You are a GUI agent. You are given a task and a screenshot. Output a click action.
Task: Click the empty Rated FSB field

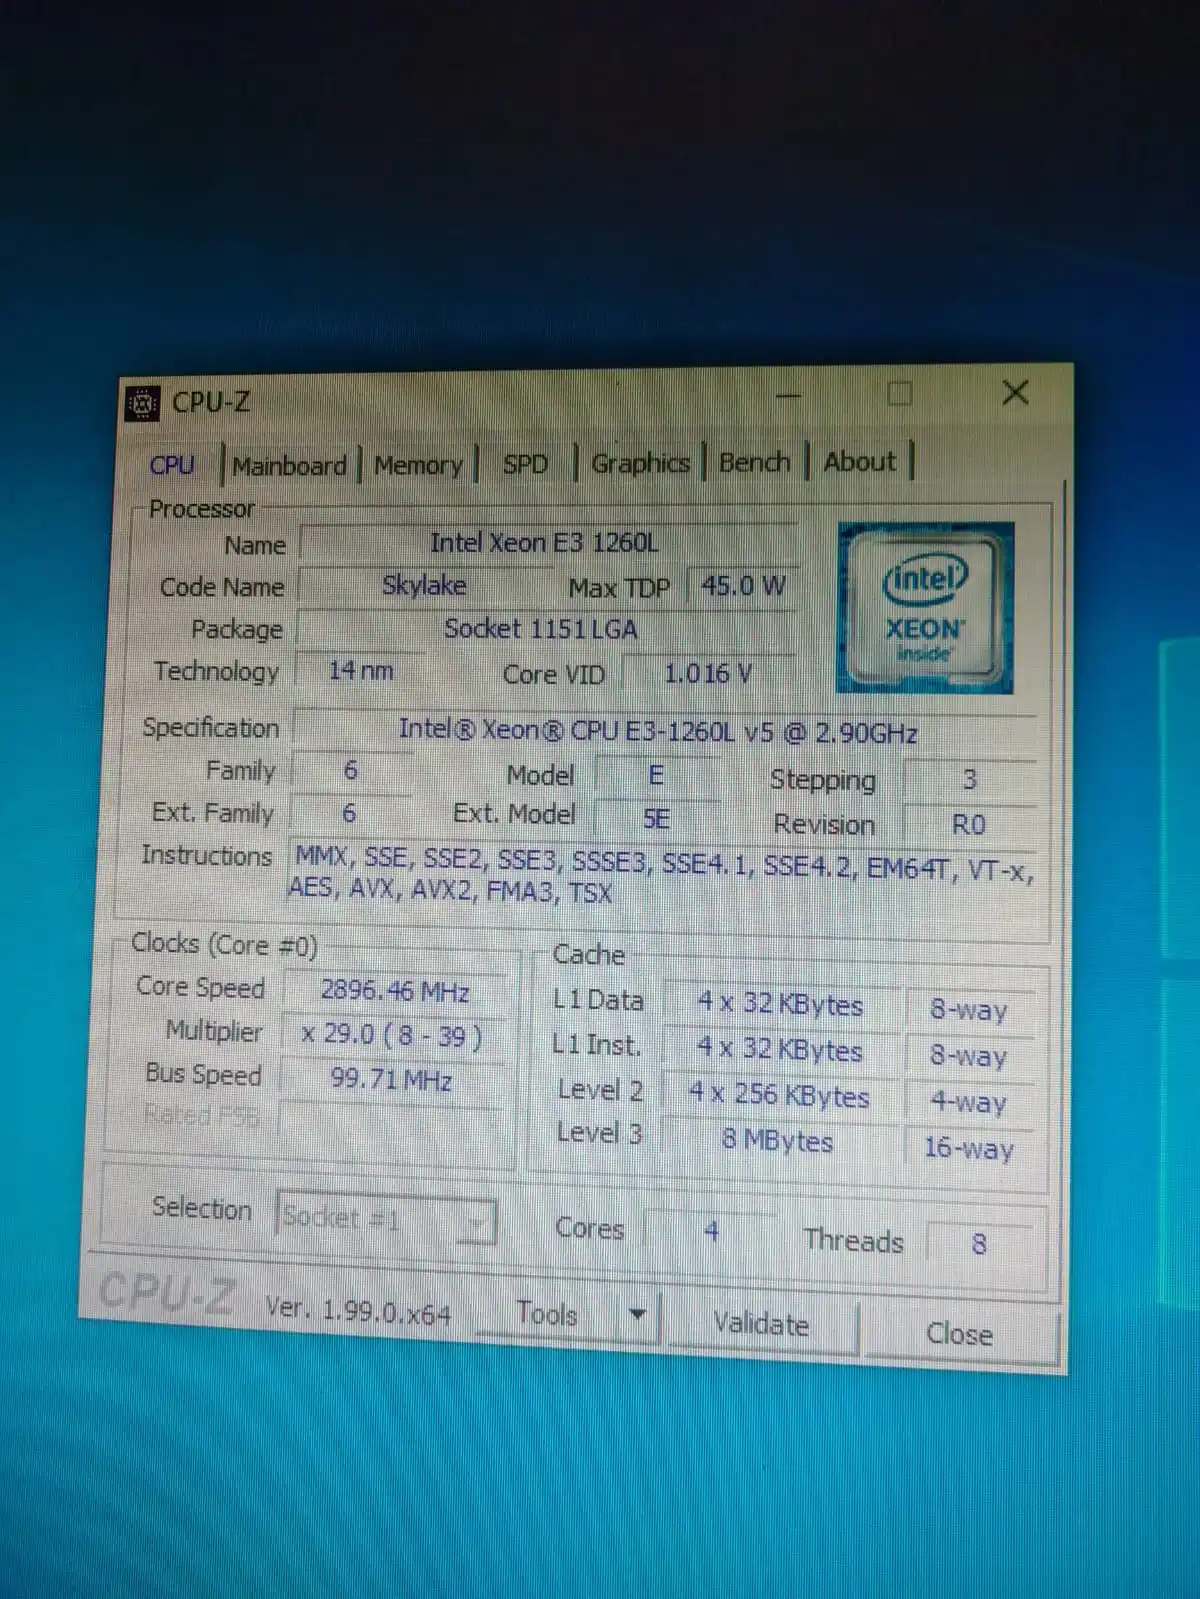[391, 1122]
